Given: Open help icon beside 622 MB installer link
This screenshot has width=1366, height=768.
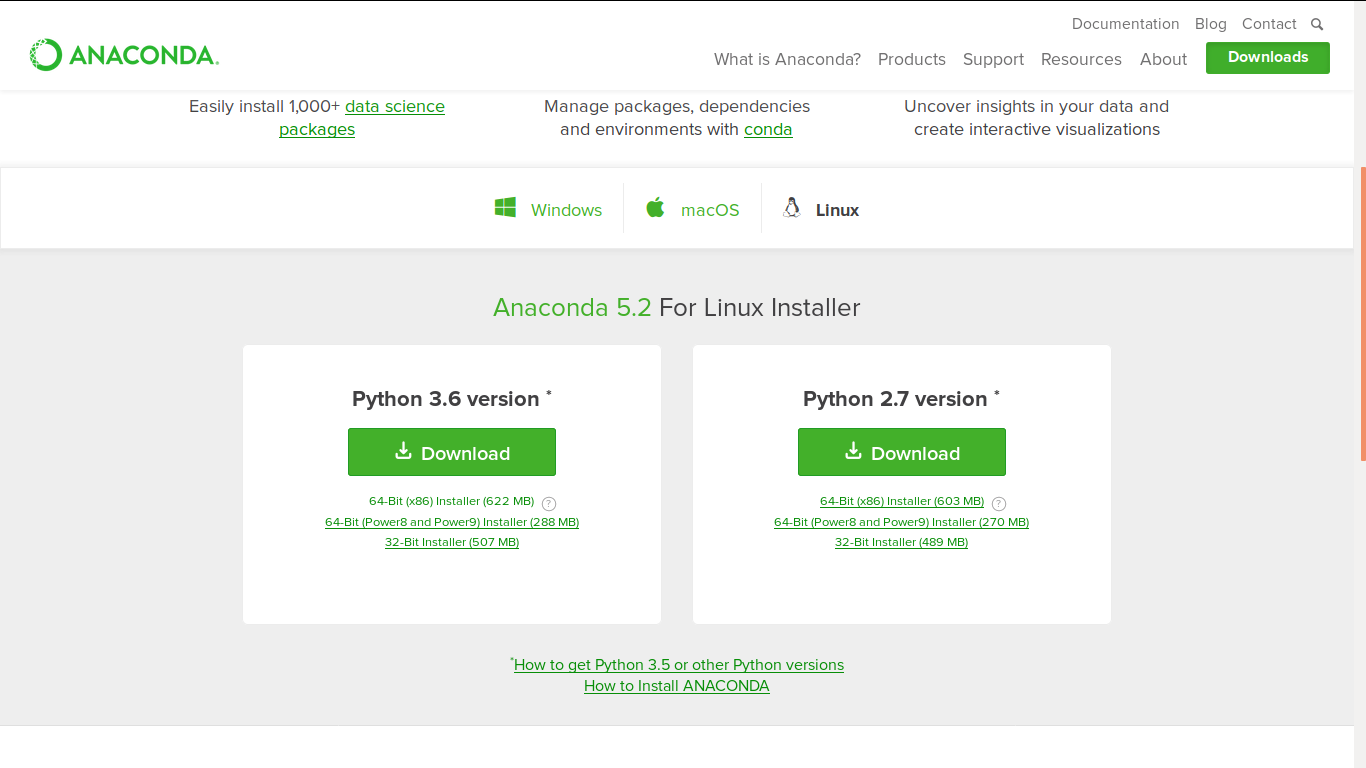Looking at the screenshot, I should tap(548, 503).
